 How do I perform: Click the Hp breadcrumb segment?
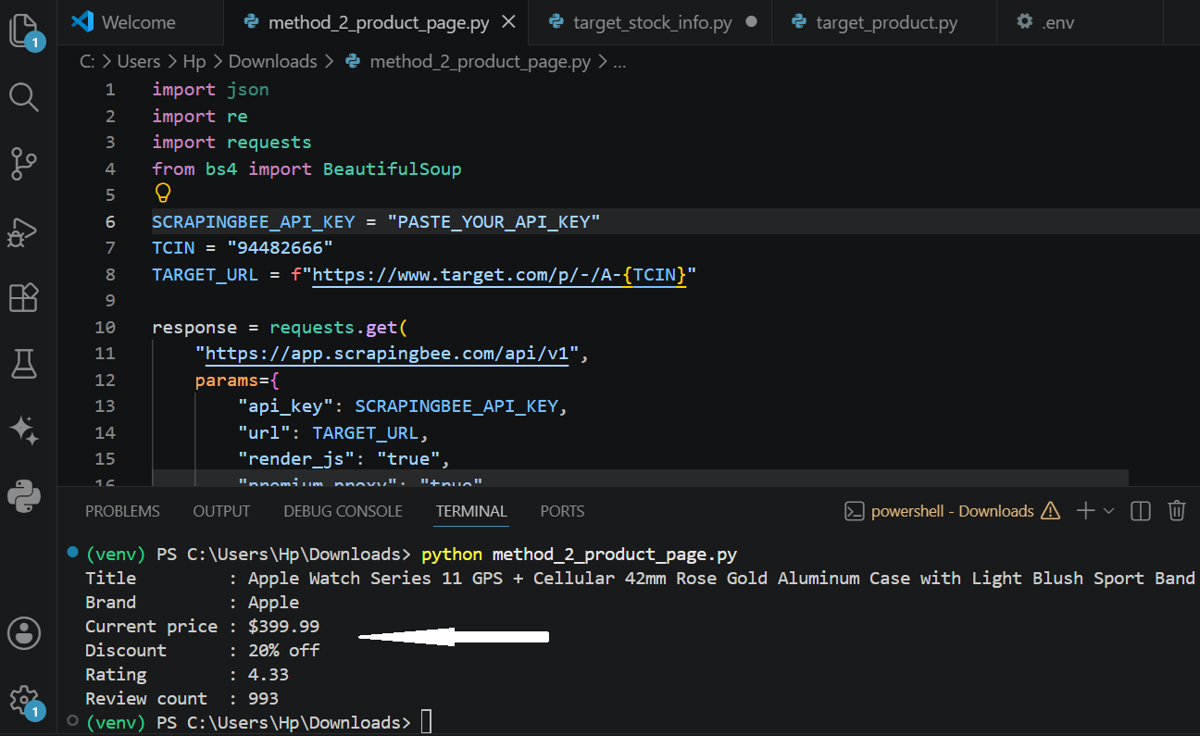[x=194, y=62]
